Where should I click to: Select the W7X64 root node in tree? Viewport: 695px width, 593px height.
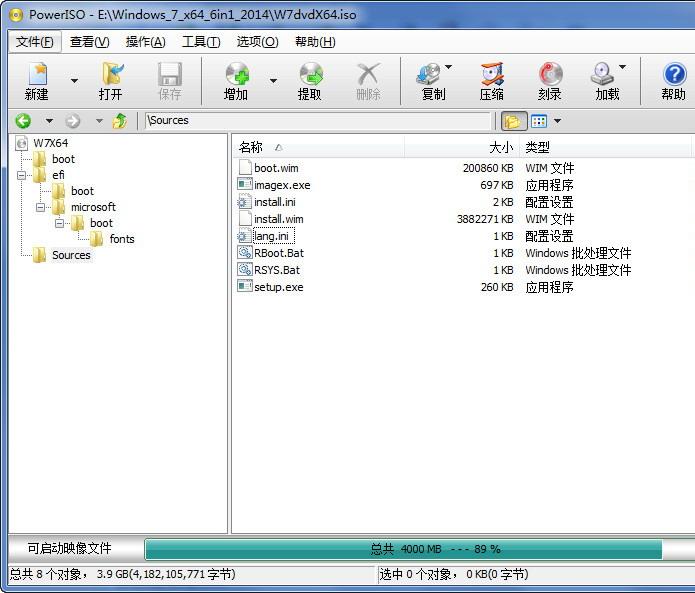coord(51,143)
